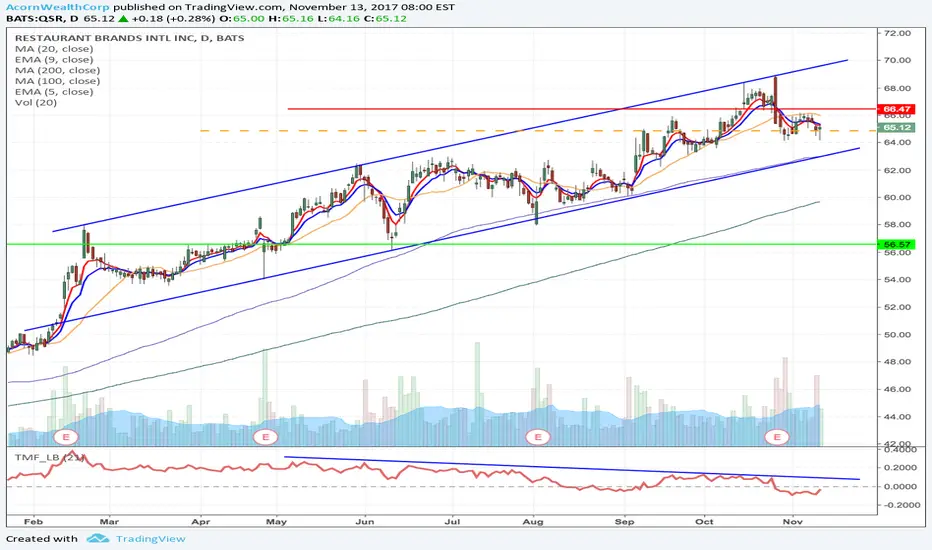
Task: Click the February earnings E marker
Action: (66, 438)
